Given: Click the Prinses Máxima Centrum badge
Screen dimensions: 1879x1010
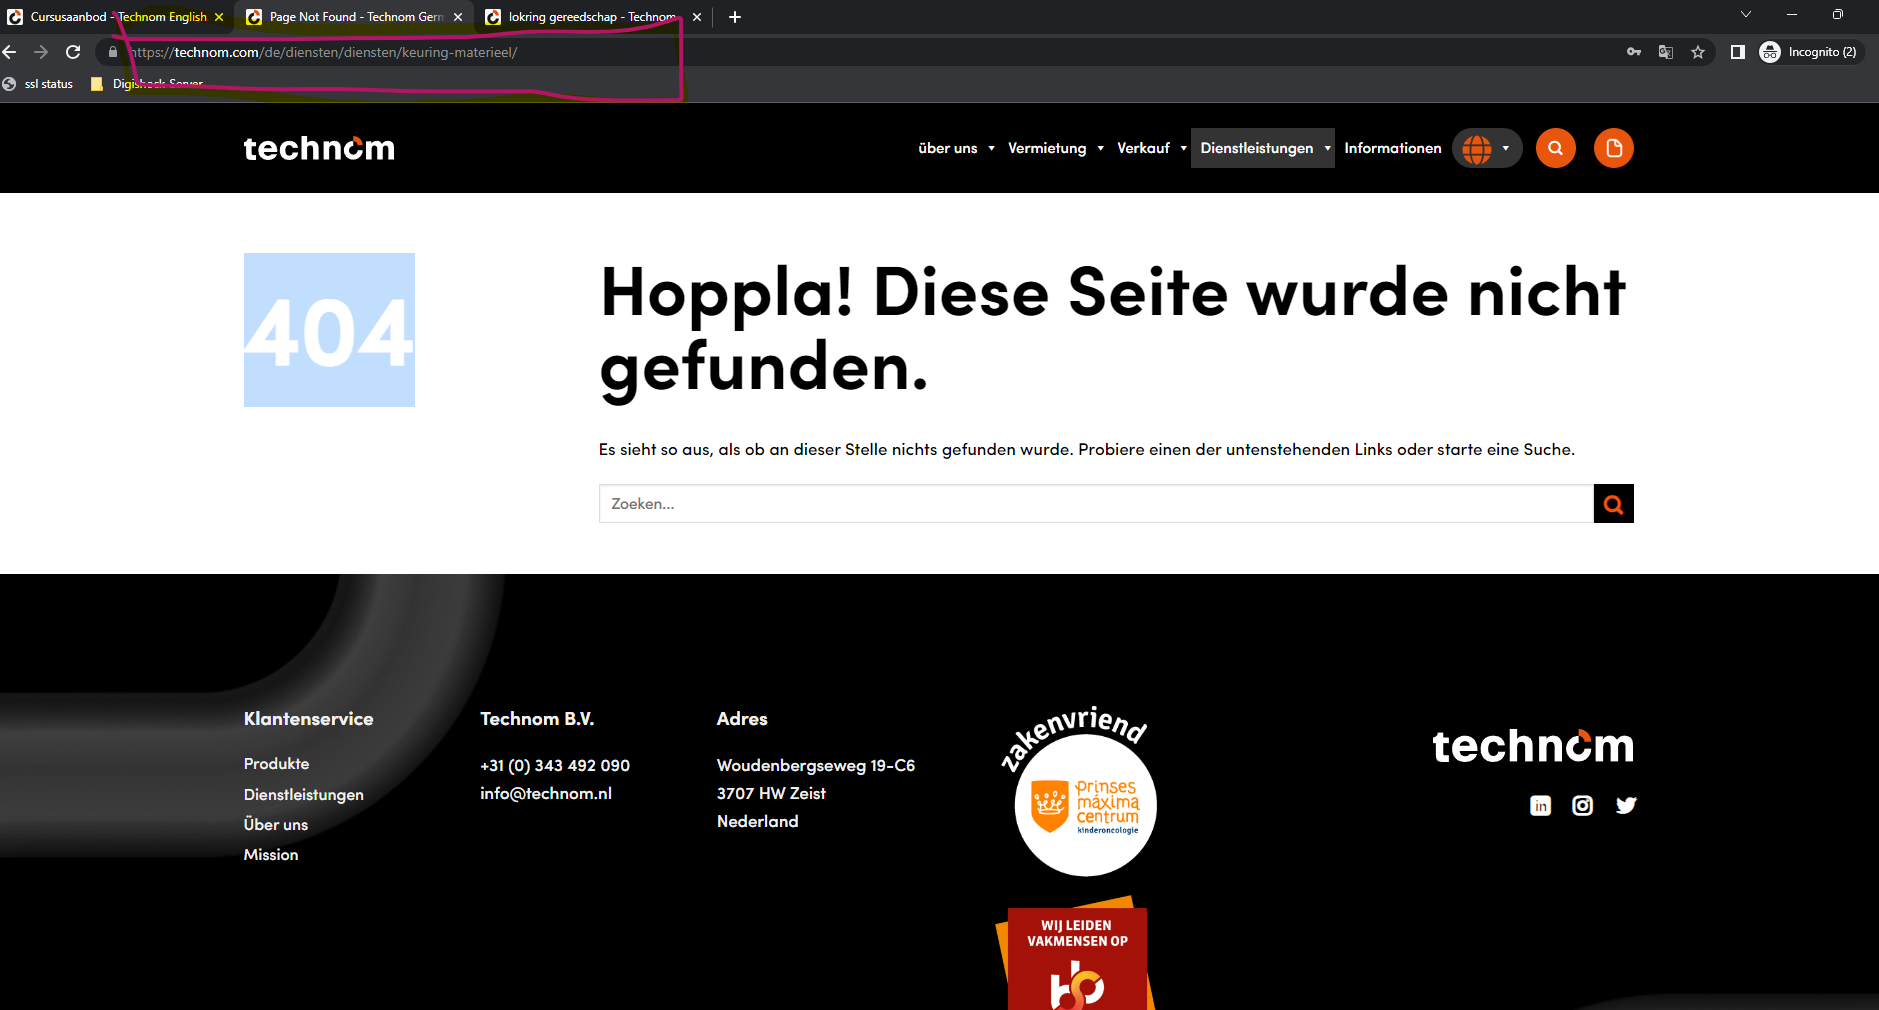Looking at the screenshot, I should pos(1080,792).
